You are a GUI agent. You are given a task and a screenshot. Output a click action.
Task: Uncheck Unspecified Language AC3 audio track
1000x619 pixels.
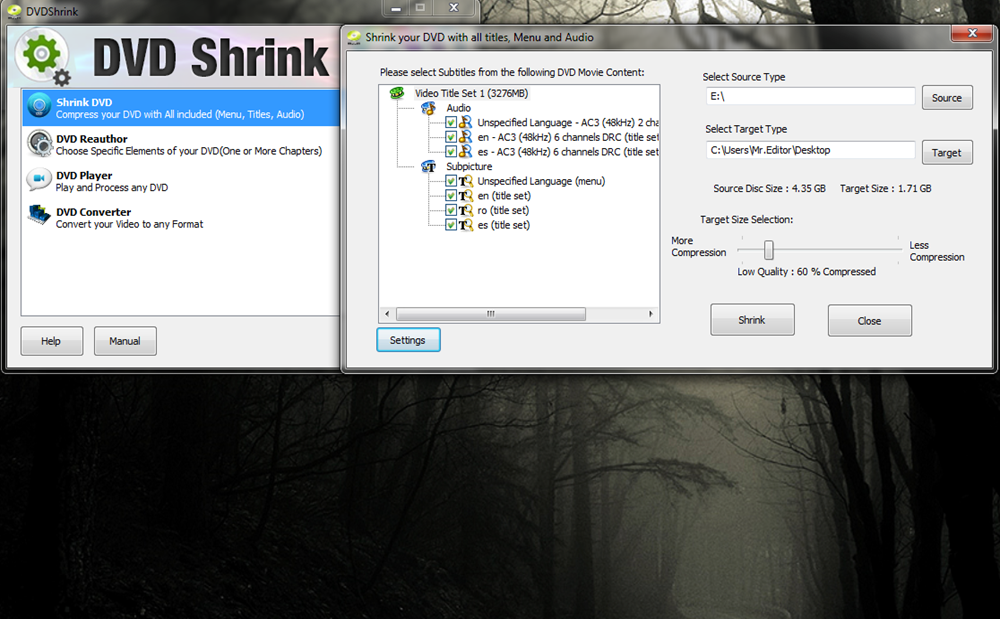(451, 122)
